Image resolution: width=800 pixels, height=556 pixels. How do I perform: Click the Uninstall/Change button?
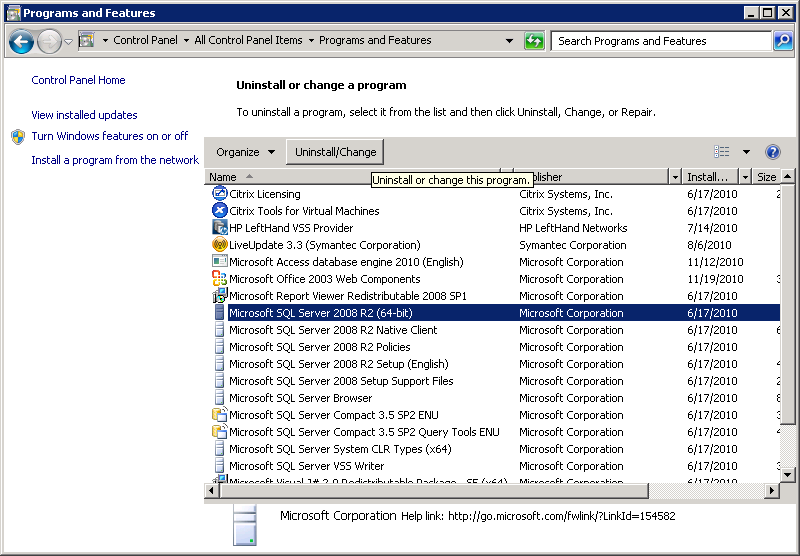336,152
